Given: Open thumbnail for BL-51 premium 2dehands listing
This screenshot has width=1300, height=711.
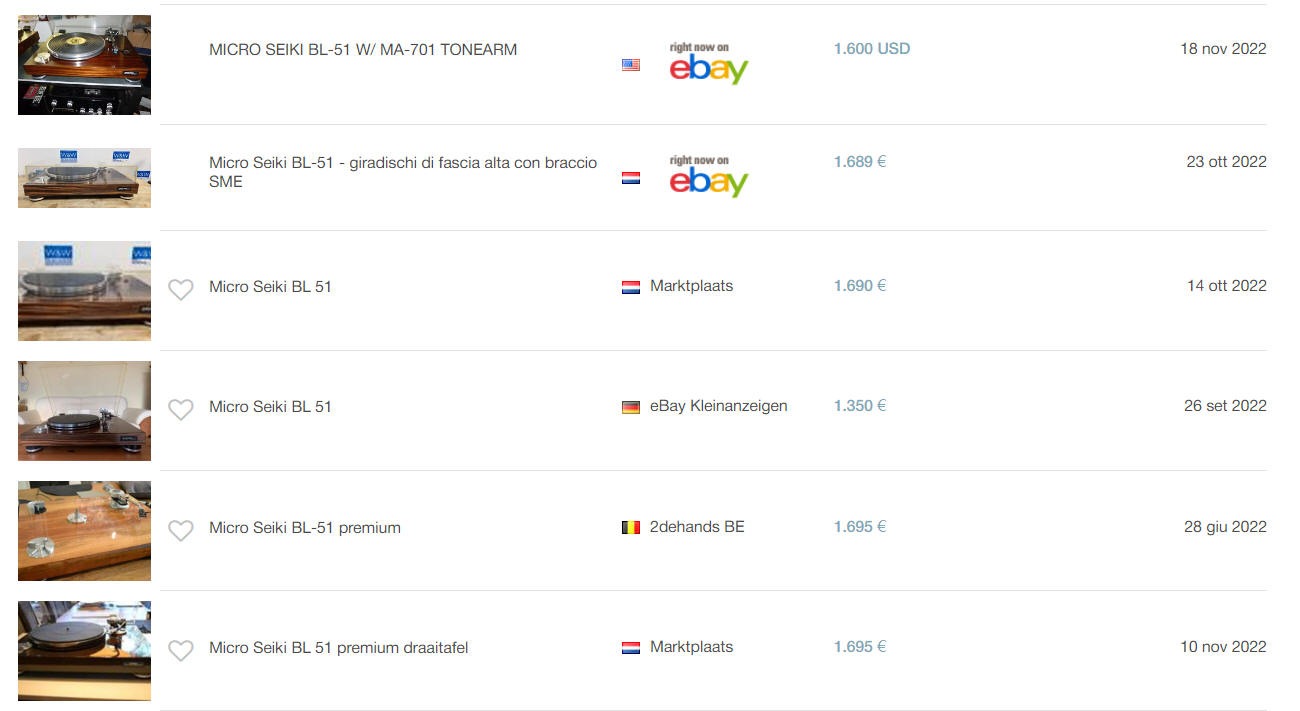Looking at the screenshot, I should coord(84,531).
